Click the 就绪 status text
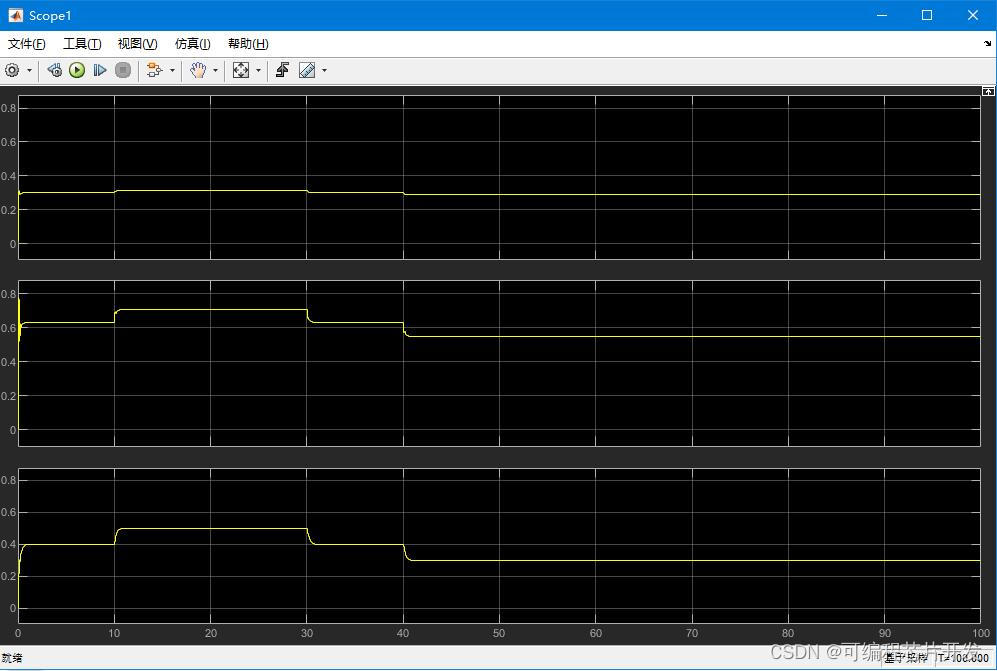This screenshot has height=671, width=997. tap(11, 658)
